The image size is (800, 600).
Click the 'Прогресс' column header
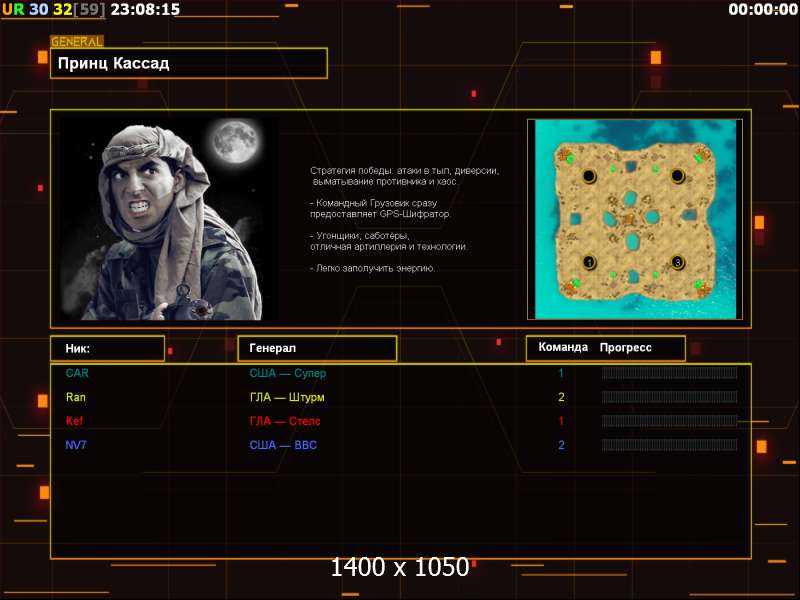(626, 347)
